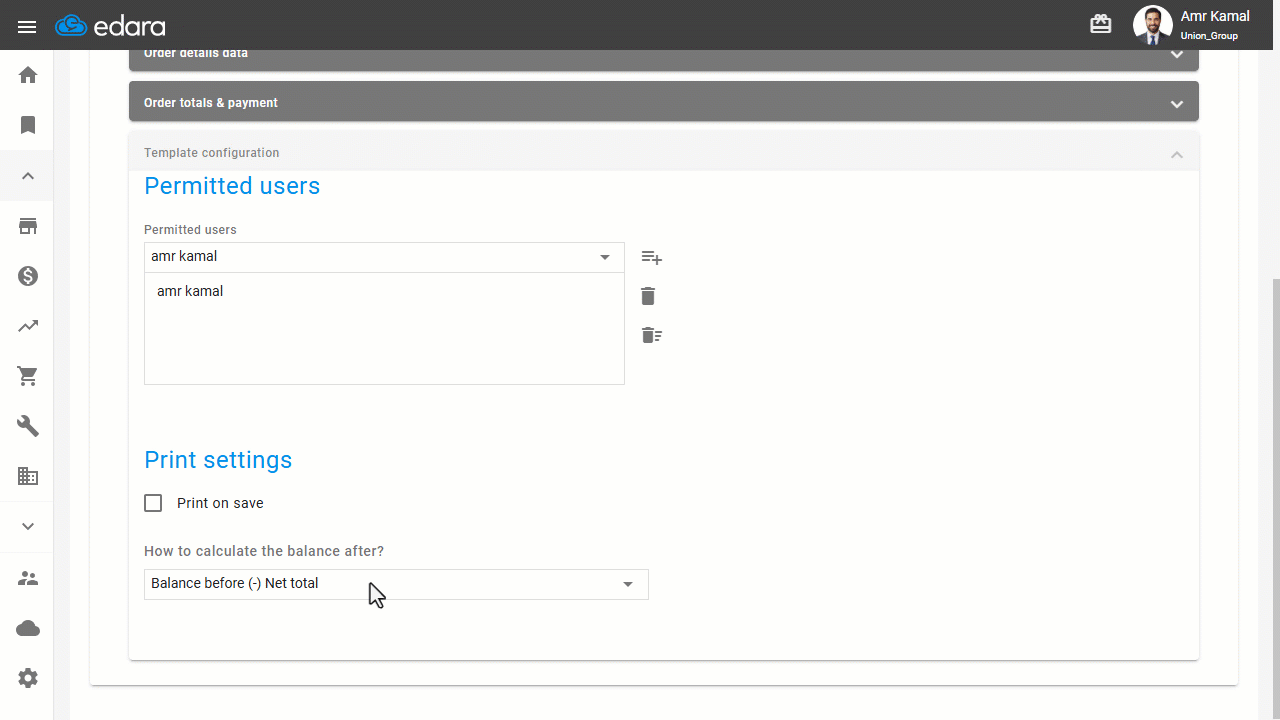
Task: Open the trending-up sales sidebar icon
Action: coord(28,326)
